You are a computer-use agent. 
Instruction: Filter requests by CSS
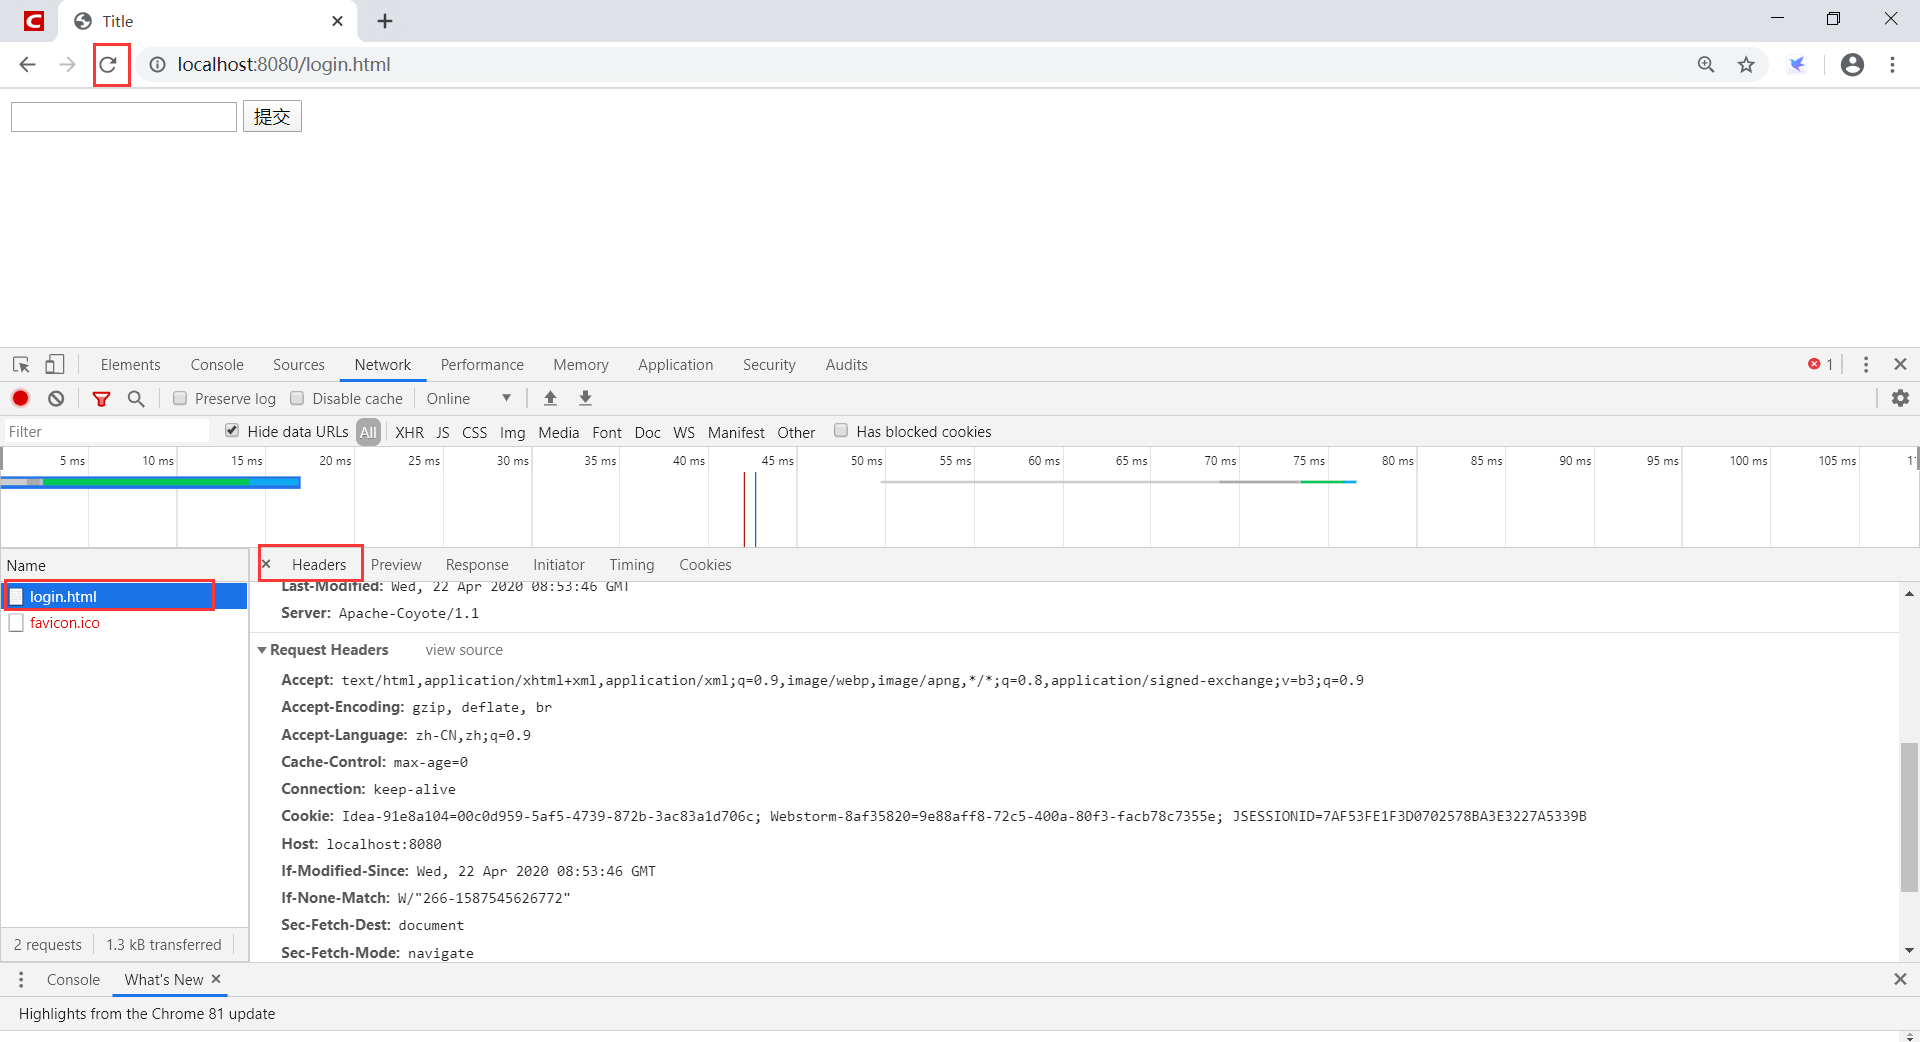(x=475, y=432)
